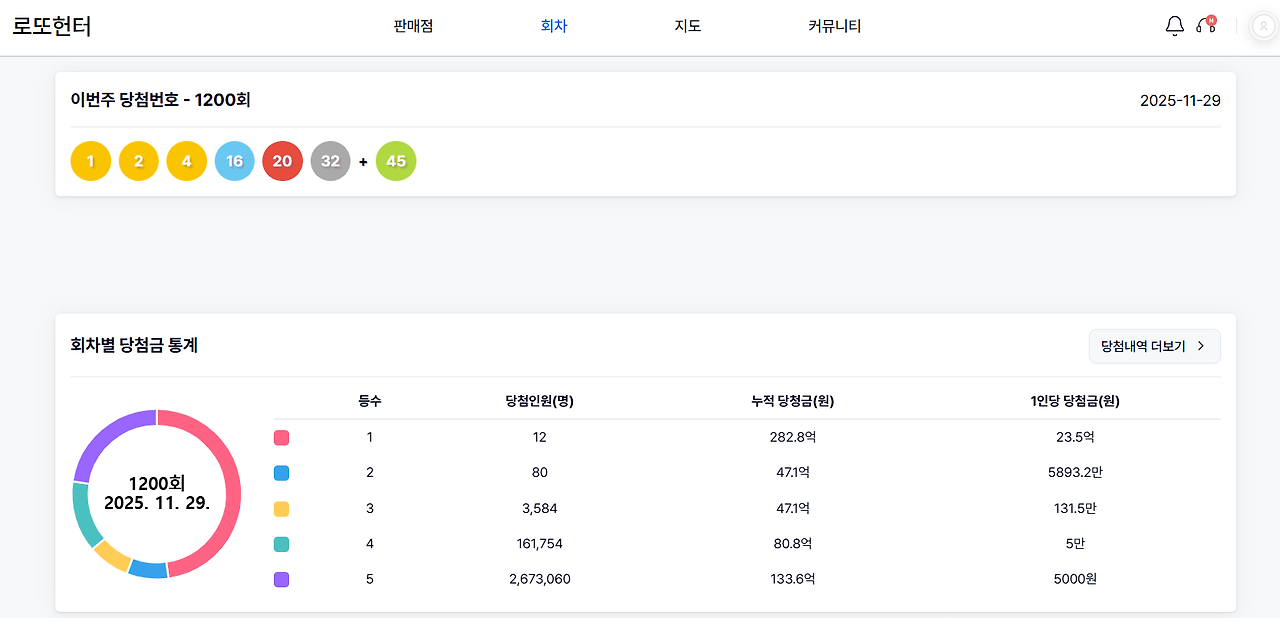
Task: Click the teal rank 4 legend swatch
Action: tap(282, 544)
